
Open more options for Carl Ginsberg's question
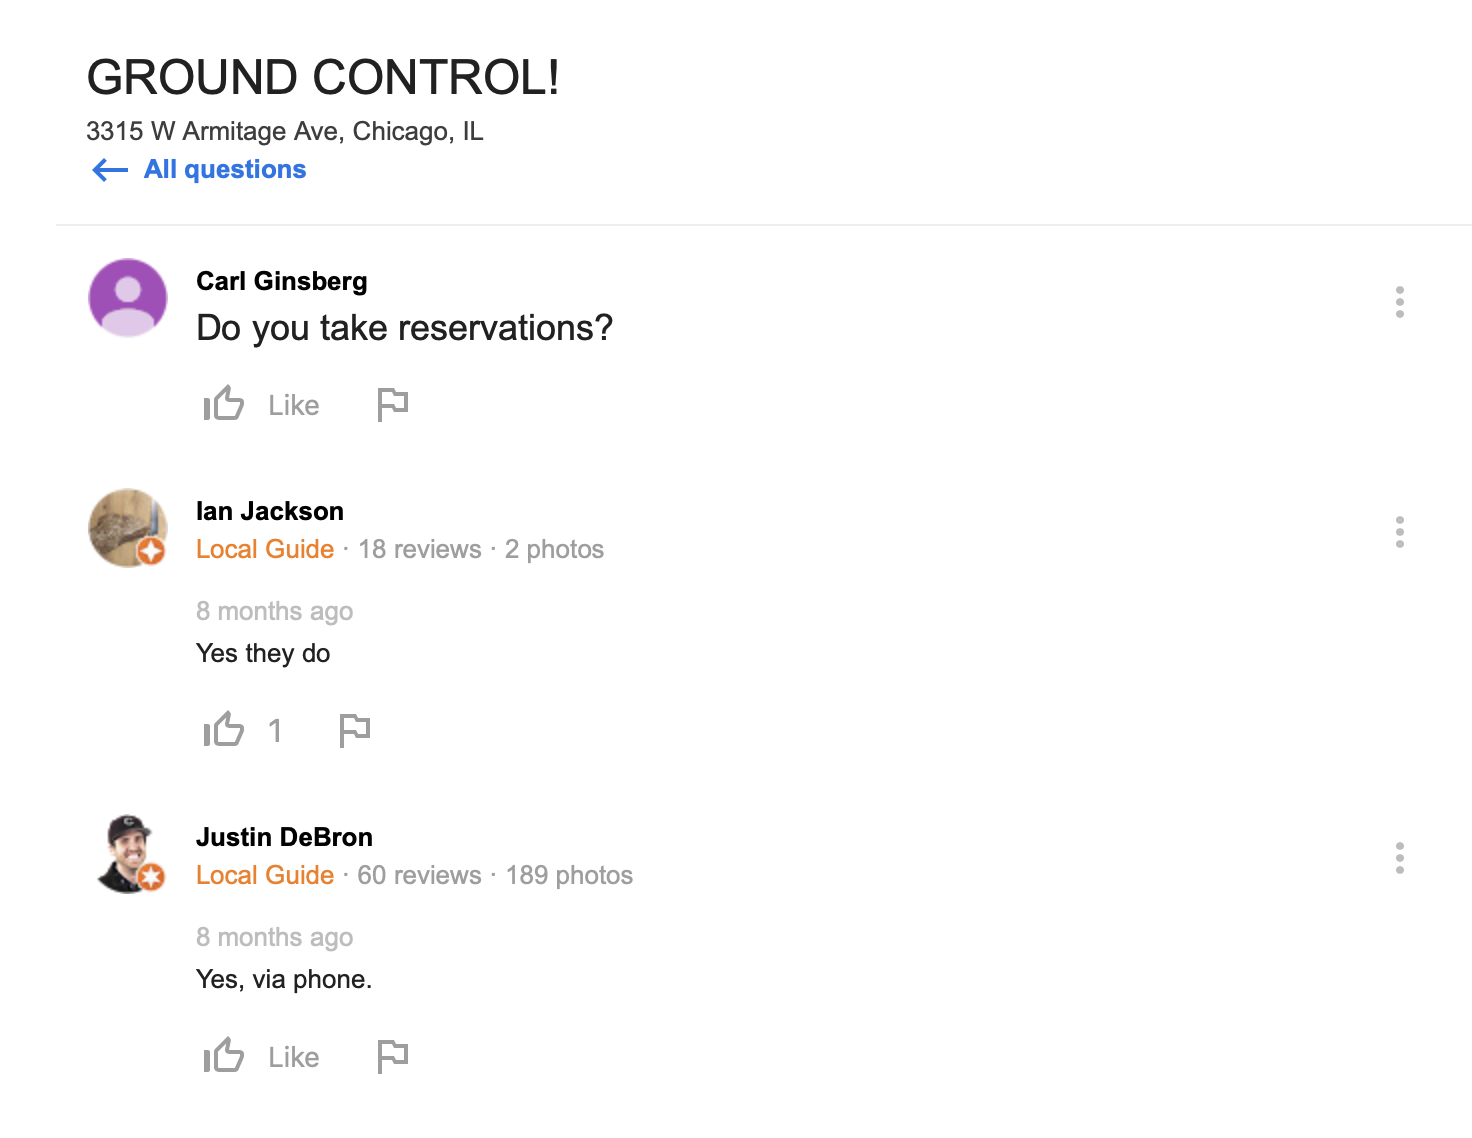coord(1399,302)
